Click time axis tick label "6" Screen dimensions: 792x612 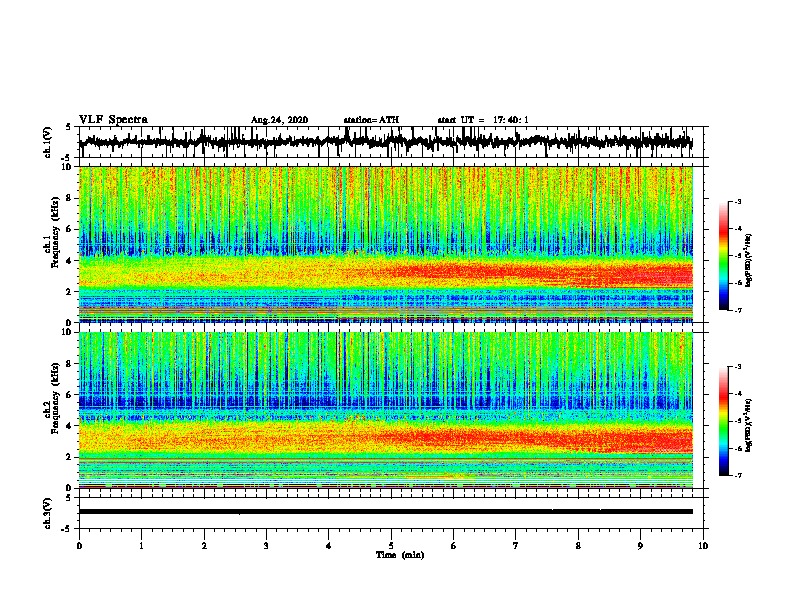click(x=454, y=546)
